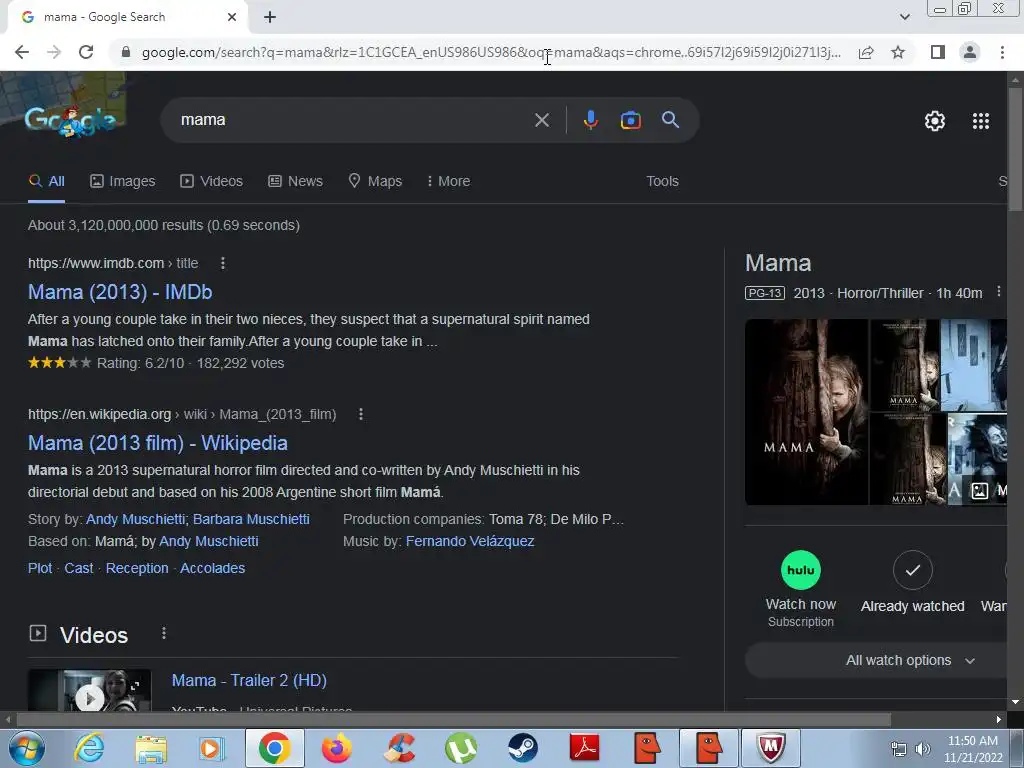Click the Hulu Watch now icon
The width and height of the screenshot is (1024, 768).
tap(801, 570)
